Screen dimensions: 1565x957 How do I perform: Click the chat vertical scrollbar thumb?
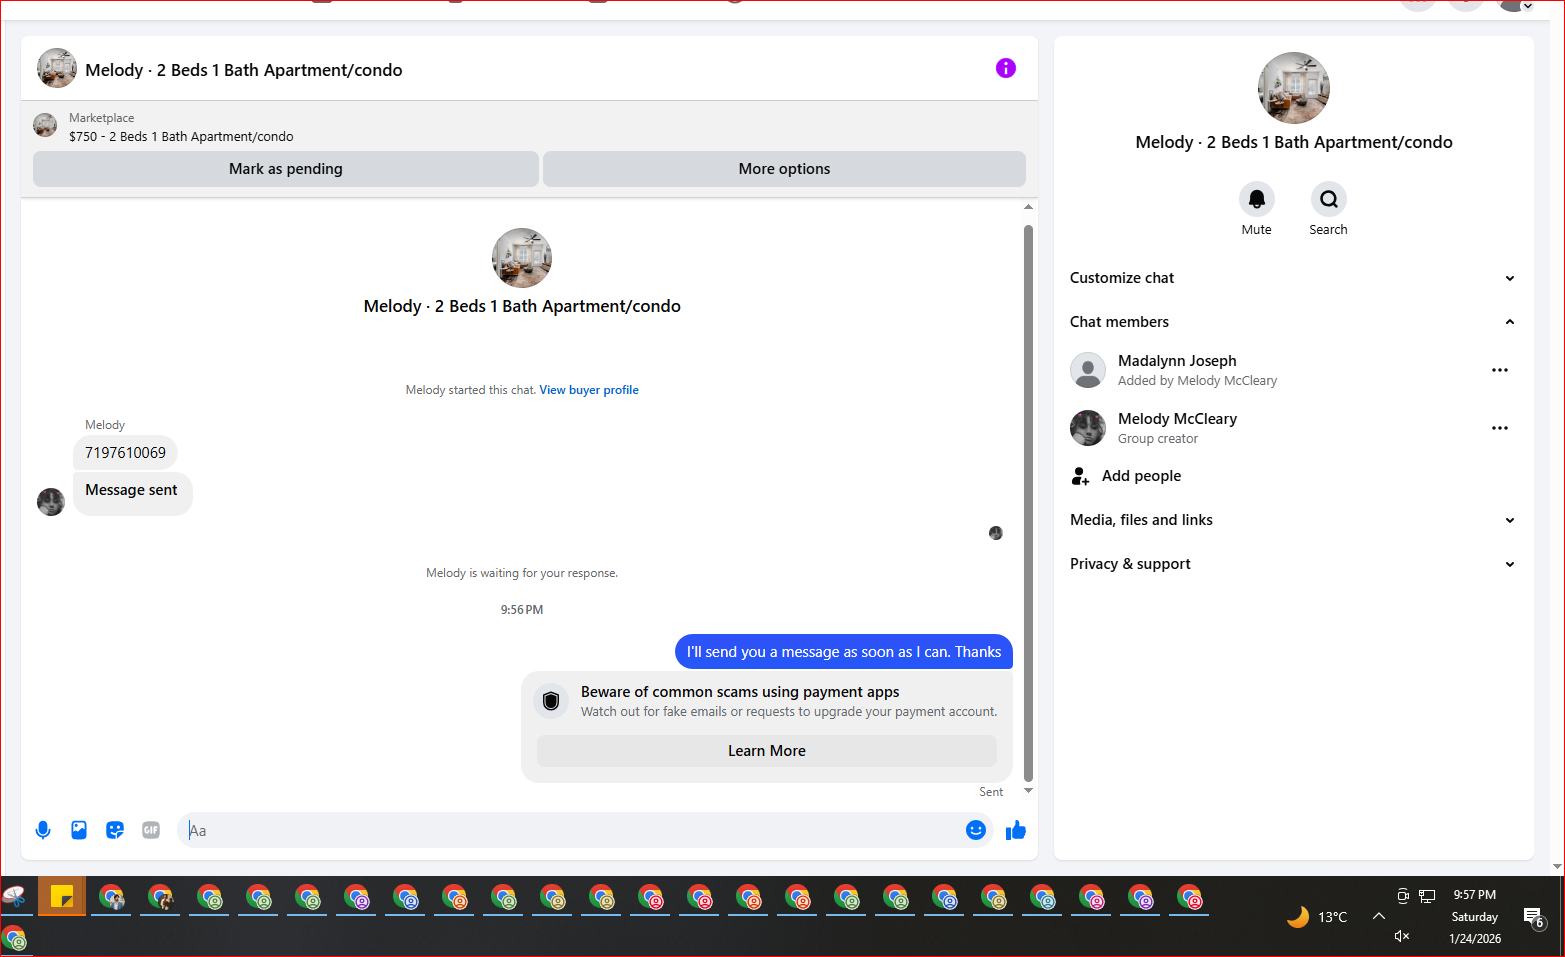[x=1028, y=503]
